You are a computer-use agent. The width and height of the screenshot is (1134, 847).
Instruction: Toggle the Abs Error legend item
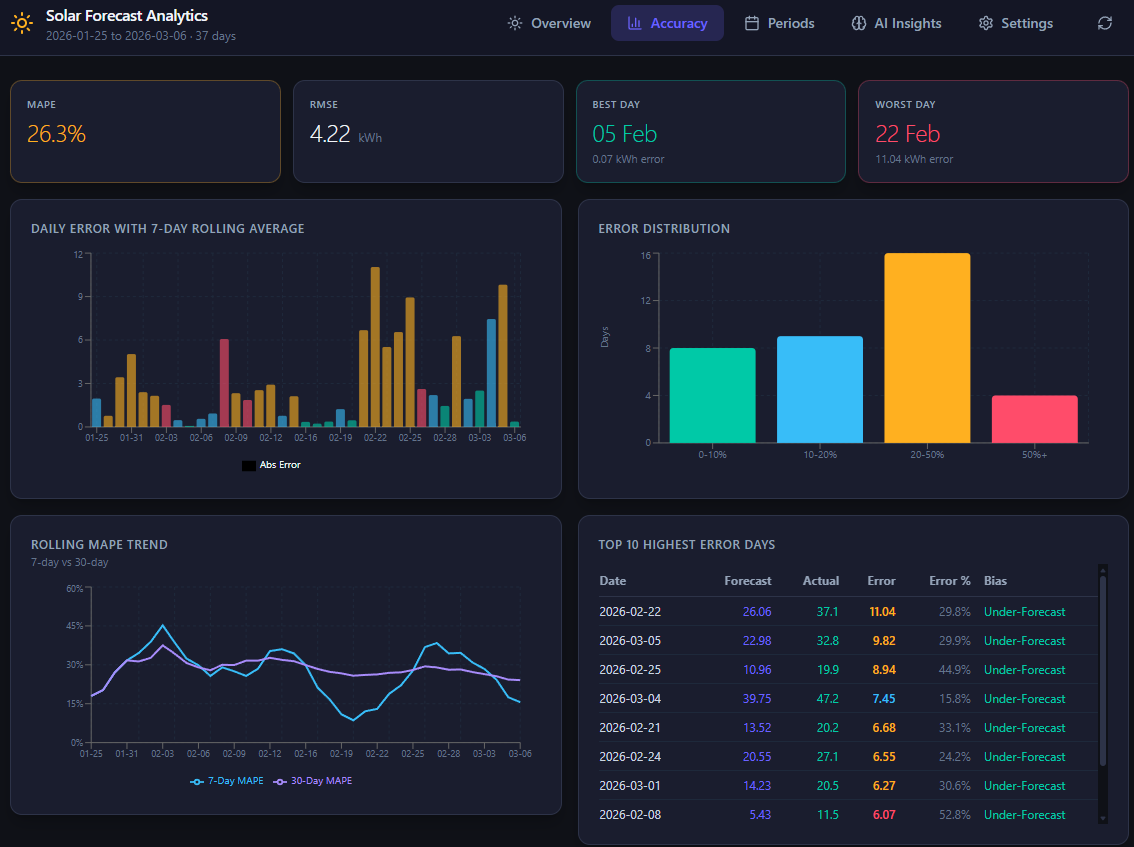[271, 465]
